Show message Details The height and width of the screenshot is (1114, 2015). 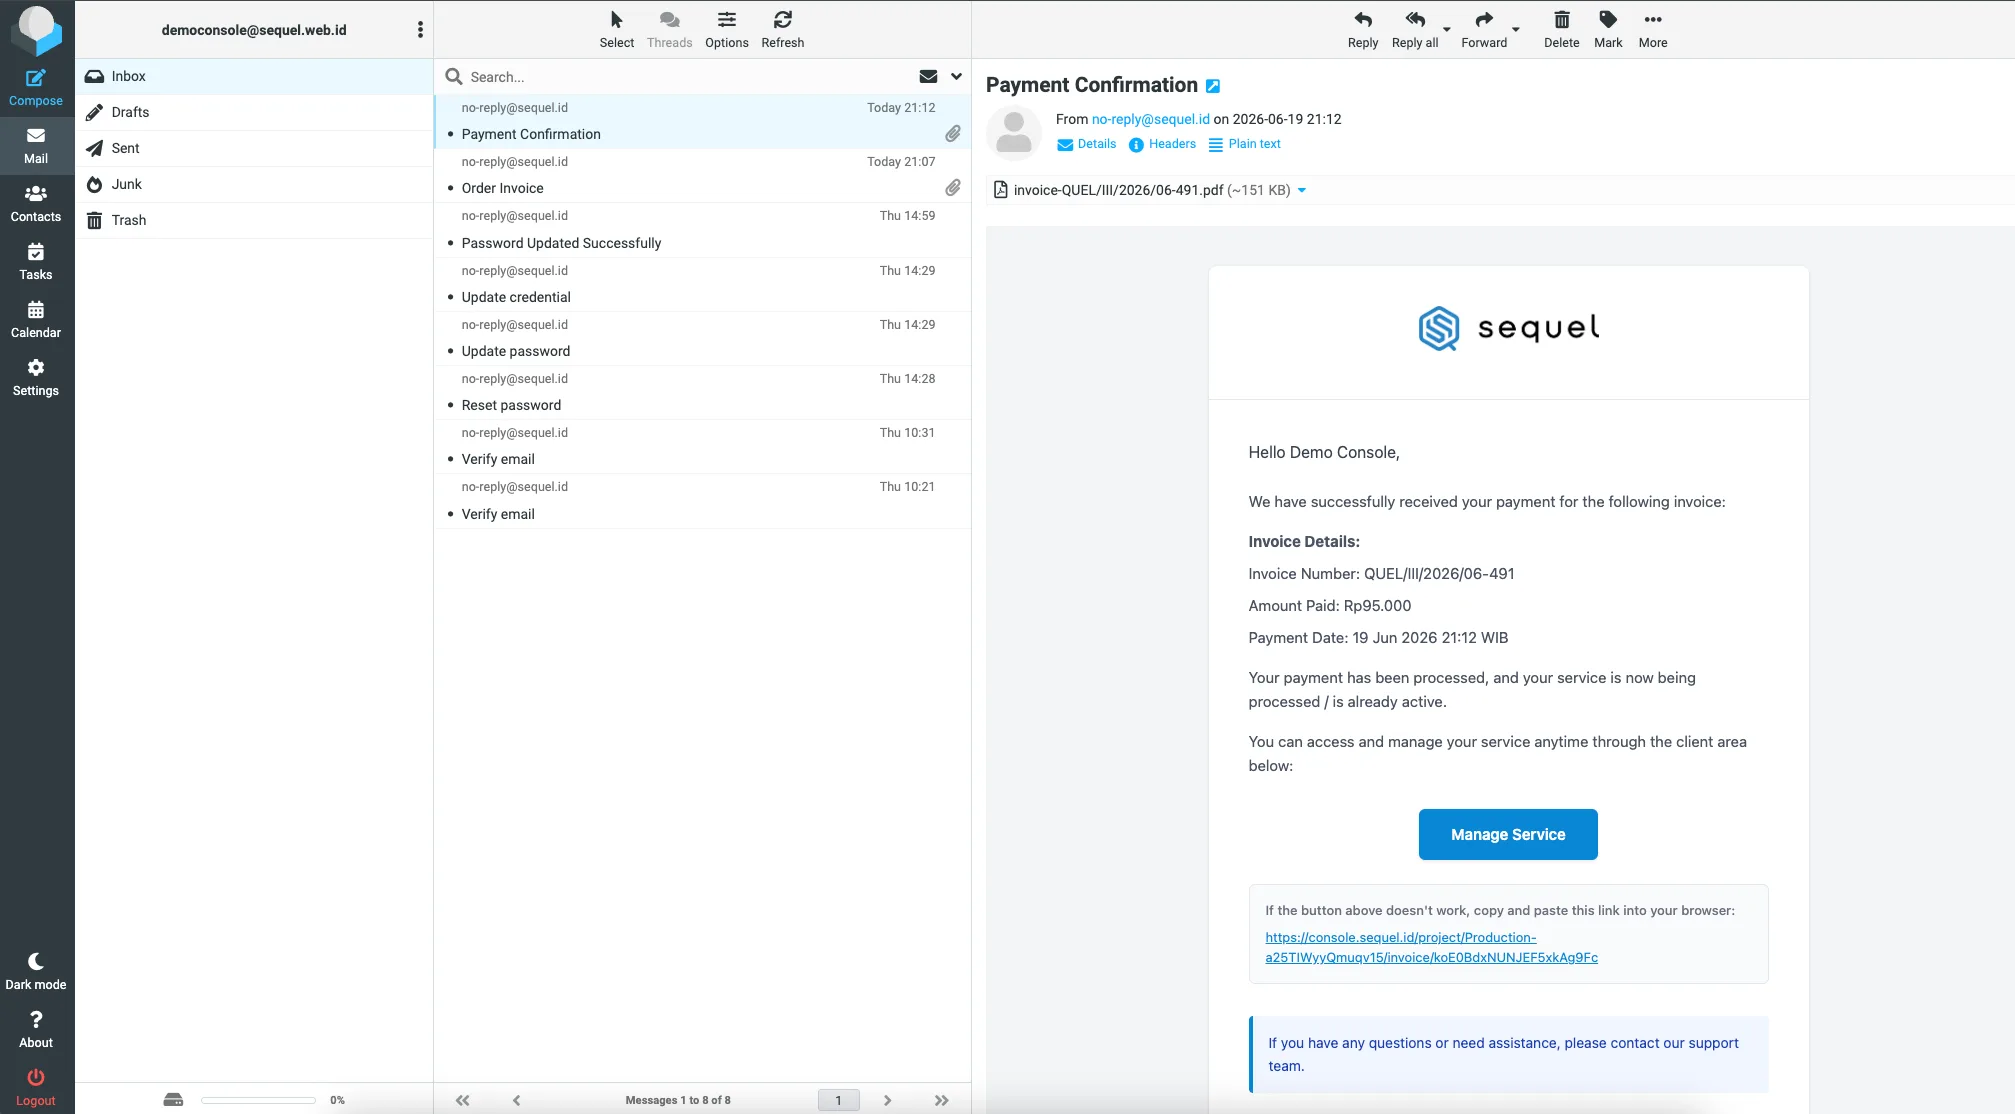tap(1086, 144)
